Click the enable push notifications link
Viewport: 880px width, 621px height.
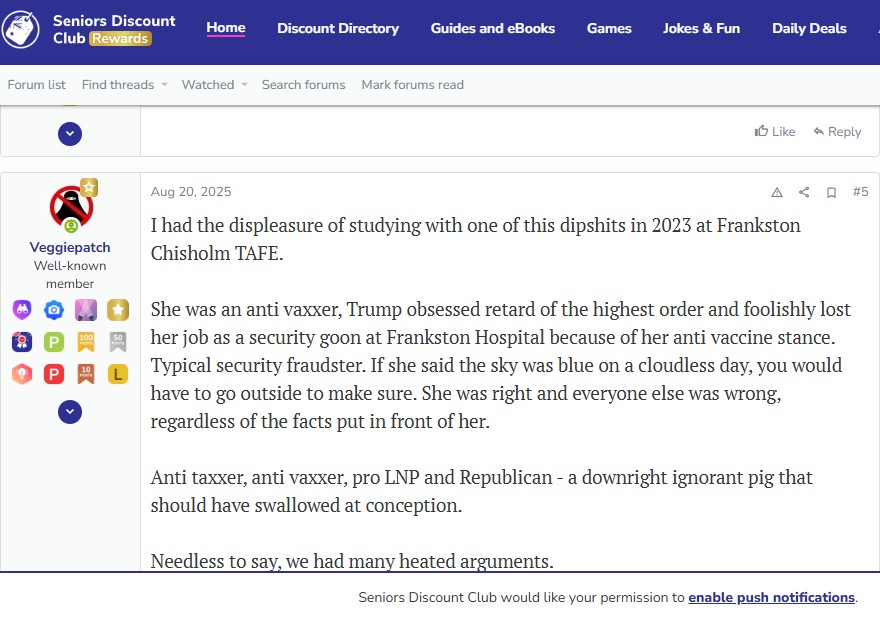(771, 597)
